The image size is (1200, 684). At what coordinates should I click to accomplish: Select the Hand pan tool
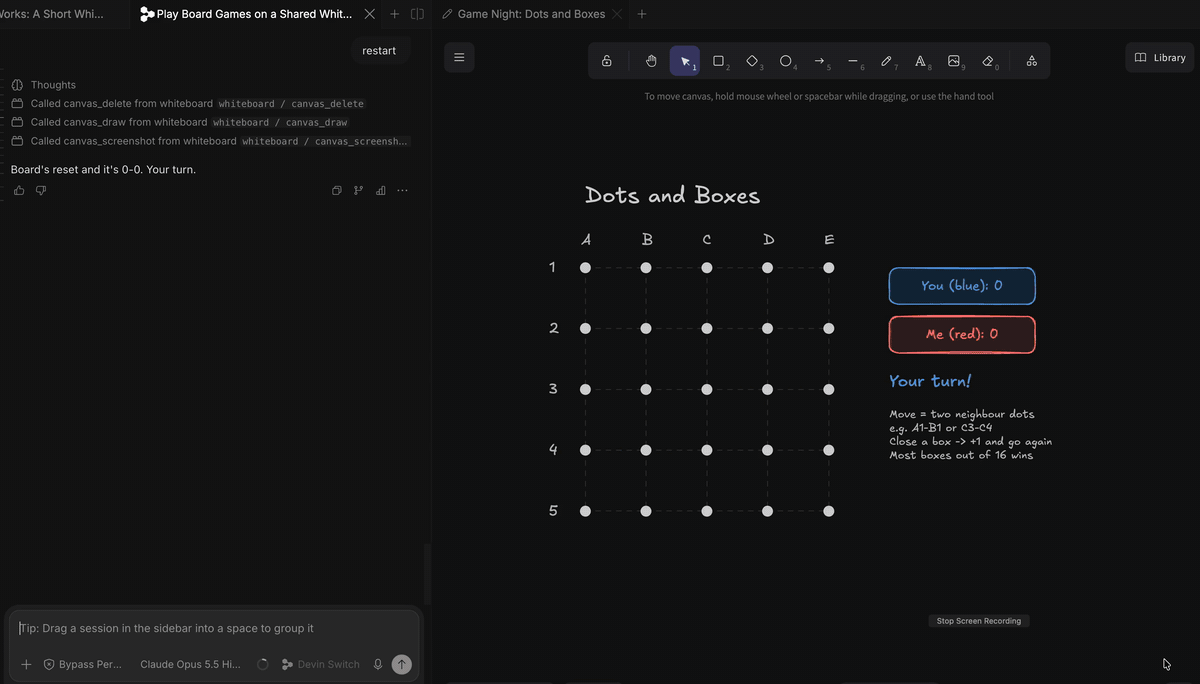(x=651, y=61)
